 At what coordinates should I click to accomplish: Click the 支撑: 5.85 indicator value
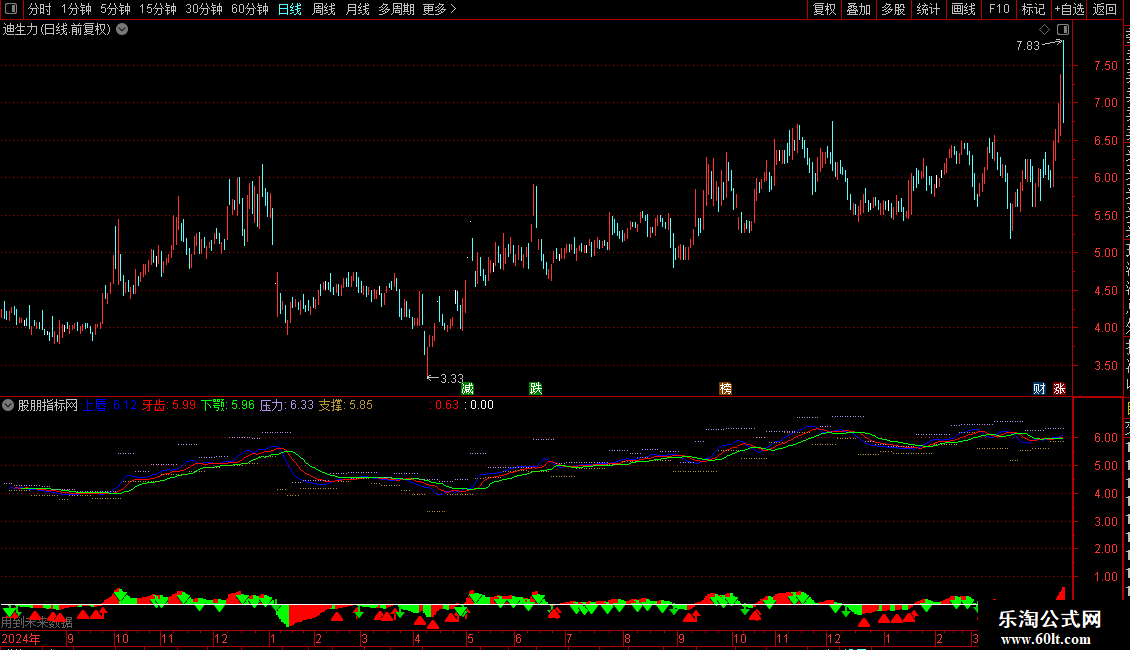(x=346, y=405)
